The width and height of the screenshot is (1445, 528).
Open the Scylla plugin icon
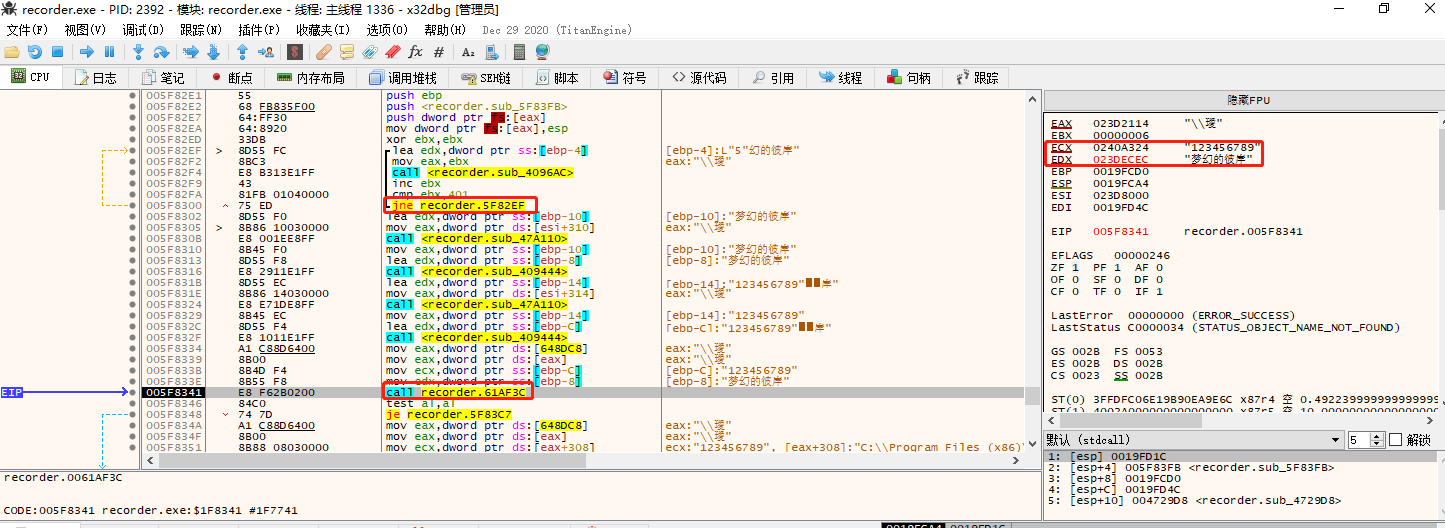coord(295,51)
